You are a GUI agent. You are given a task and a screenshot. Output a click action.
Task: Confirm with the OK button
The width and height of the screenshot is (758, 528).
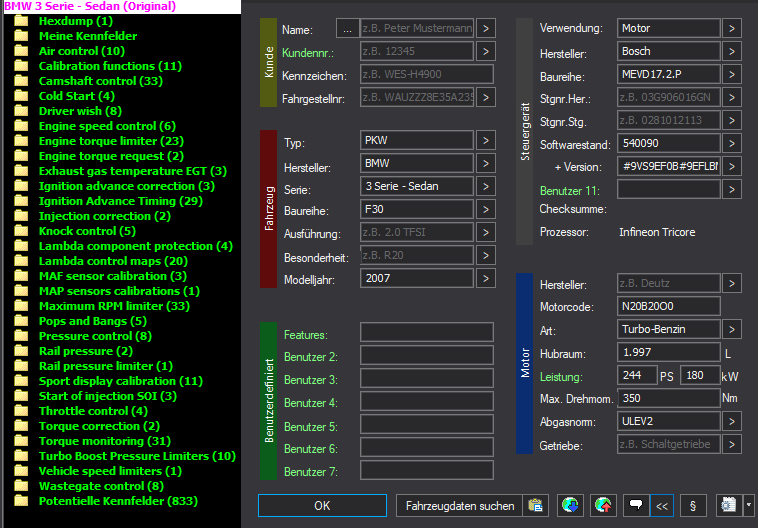(322, 506)
